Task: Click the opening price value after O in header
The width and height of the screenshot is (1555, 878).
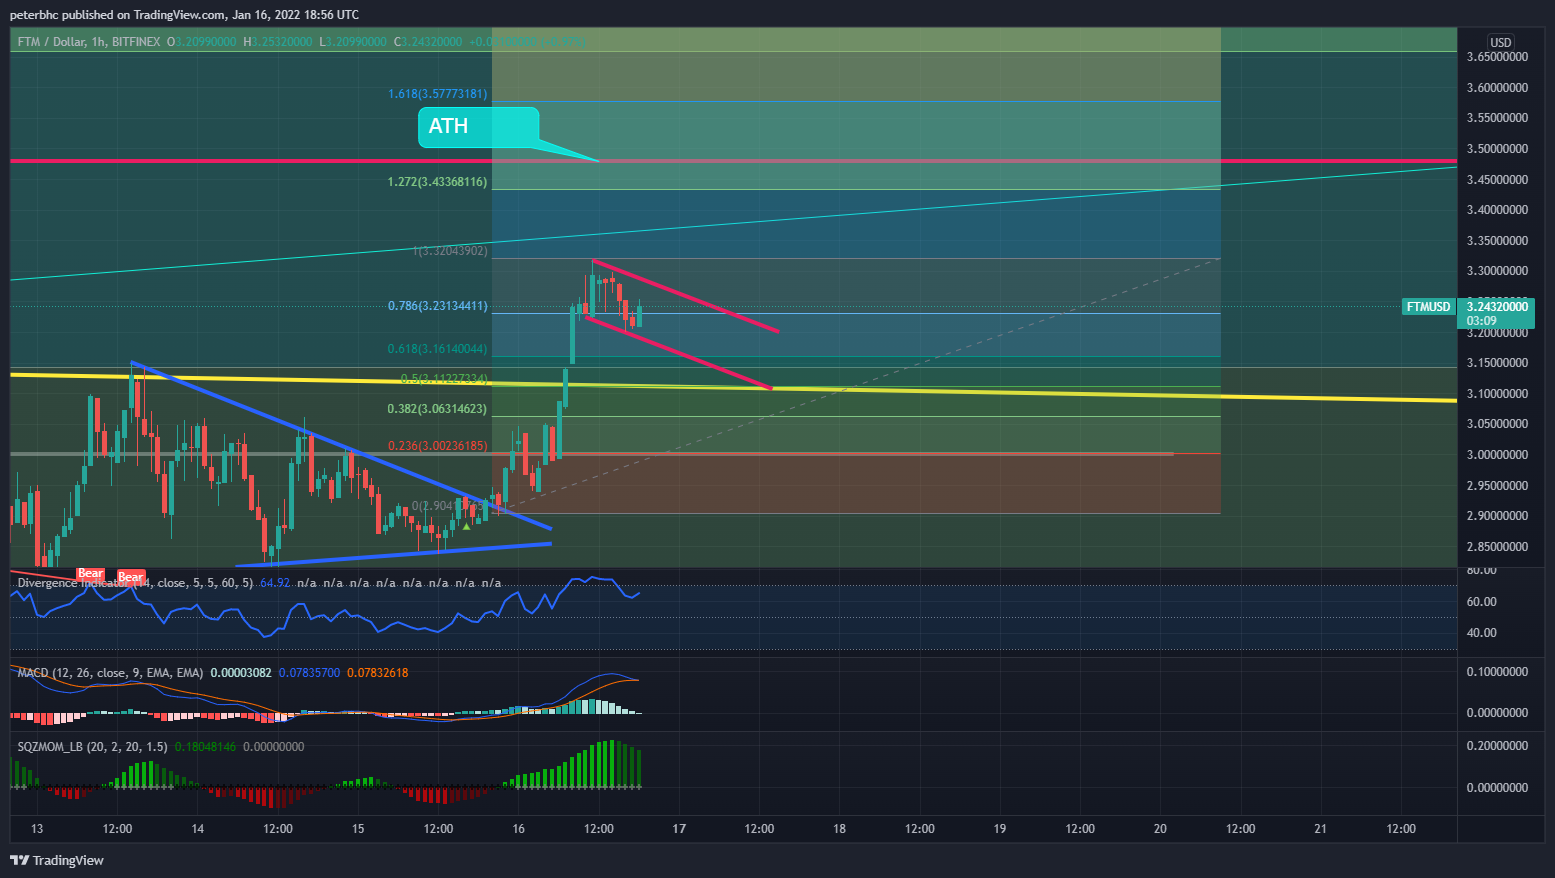Action: 205,42
